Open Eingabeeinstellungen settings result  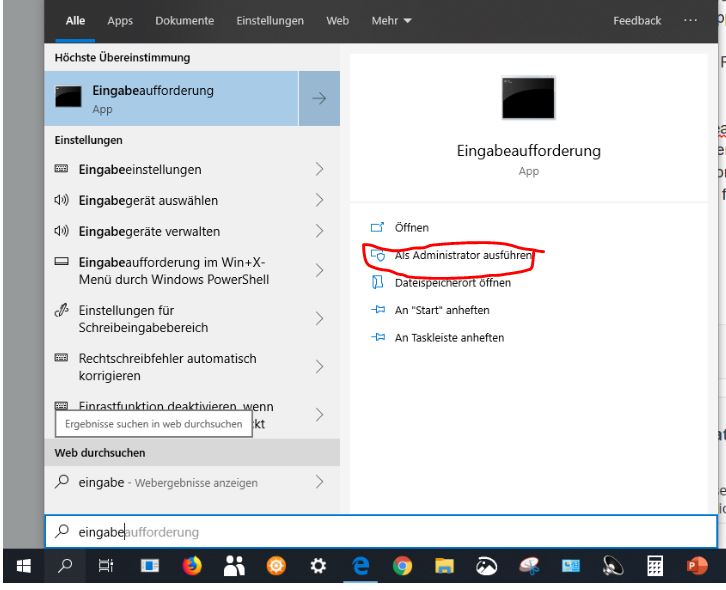192,169
